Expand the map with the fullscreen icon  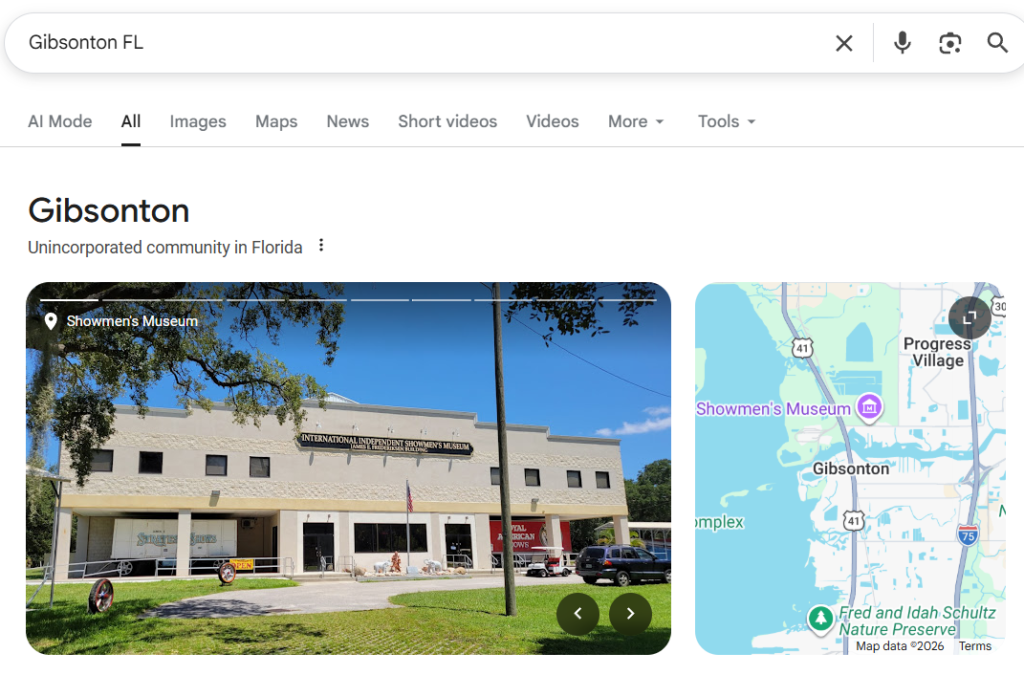click(969, 317)
